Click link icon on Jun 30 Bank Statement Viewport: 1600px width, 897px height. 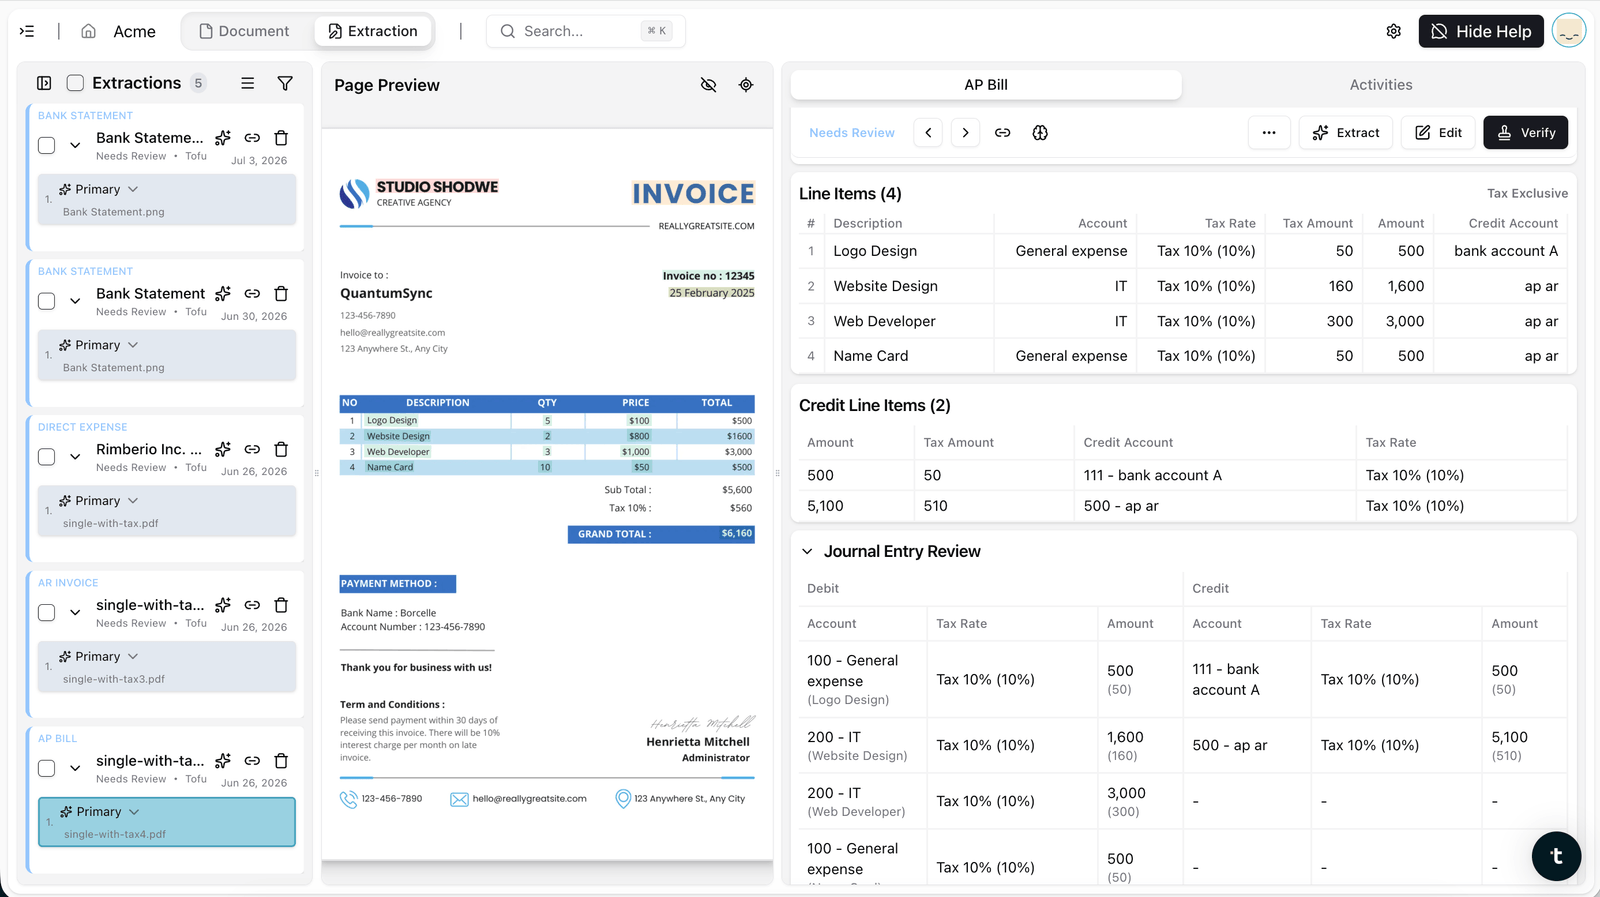[x=252, y=293]
